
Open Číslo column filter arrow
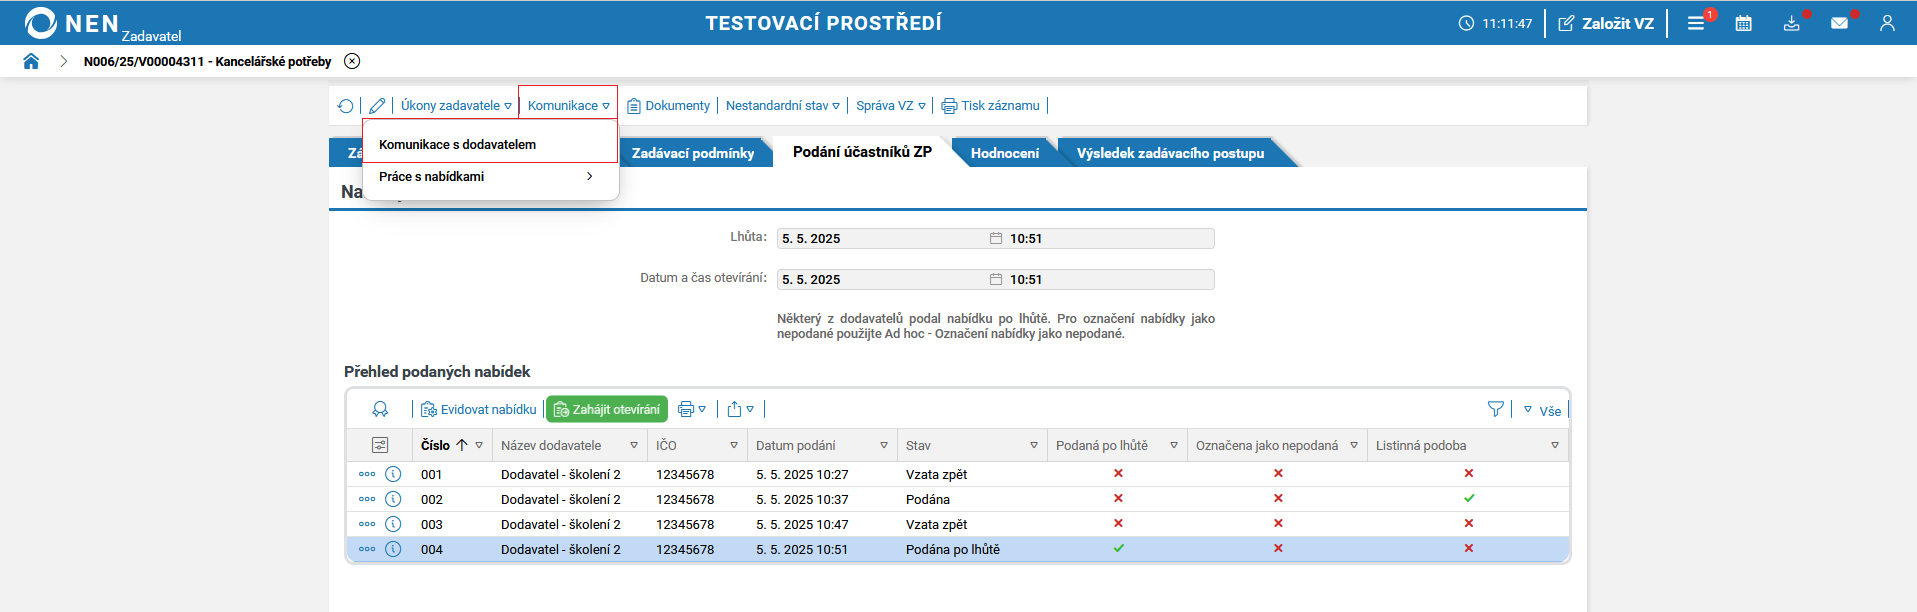coord(479,445)
